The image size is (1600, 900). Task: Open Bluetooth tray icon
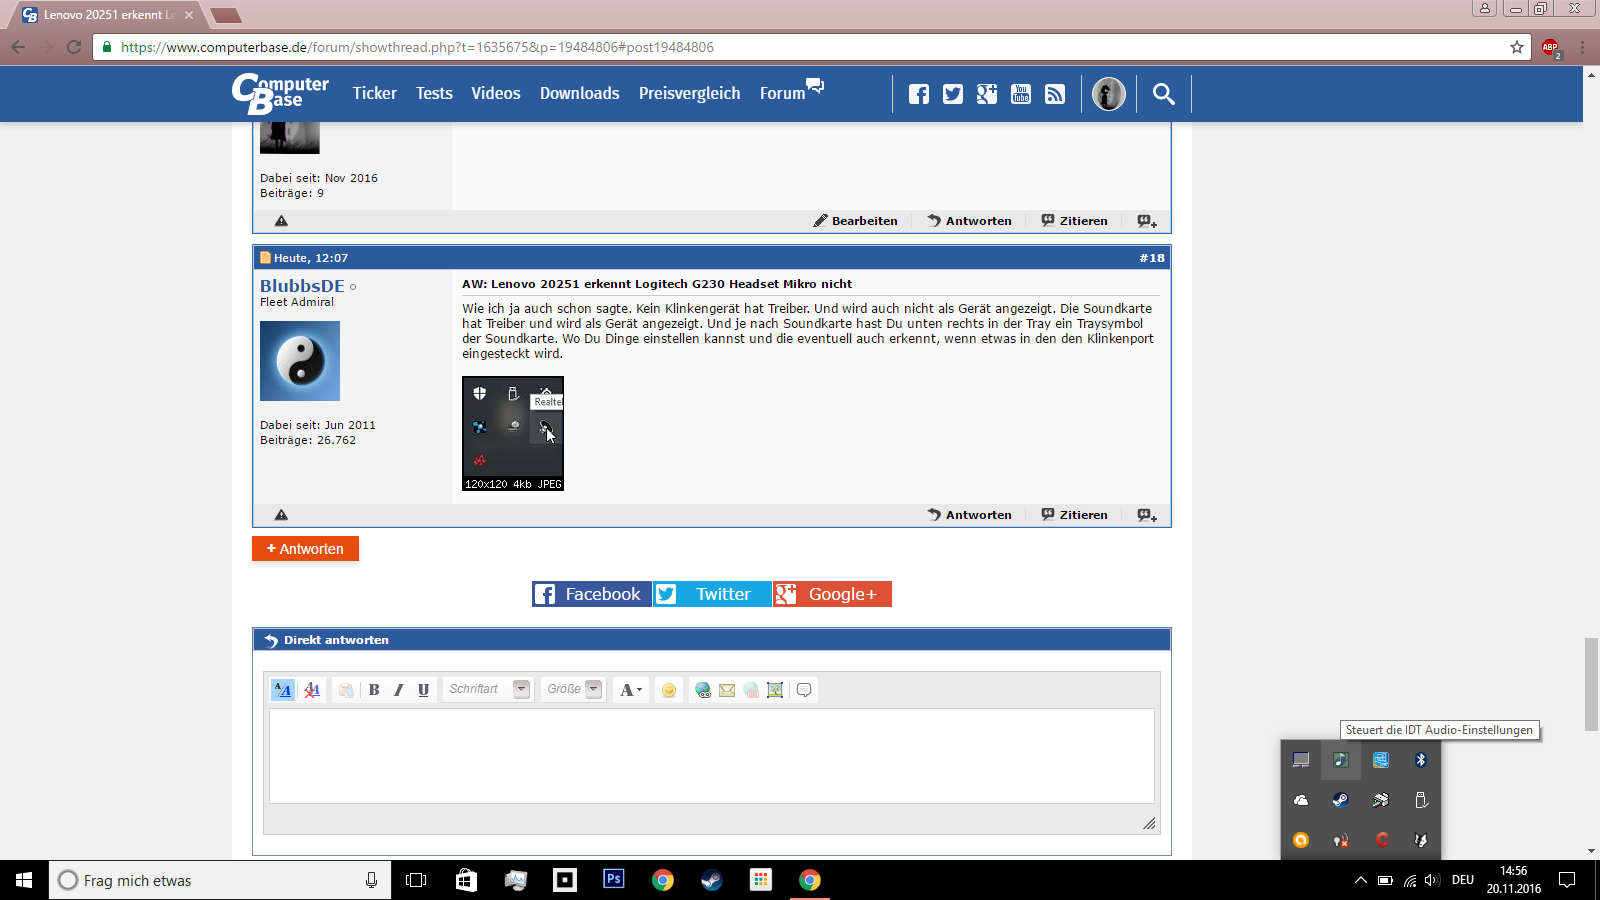point(1421,760)
